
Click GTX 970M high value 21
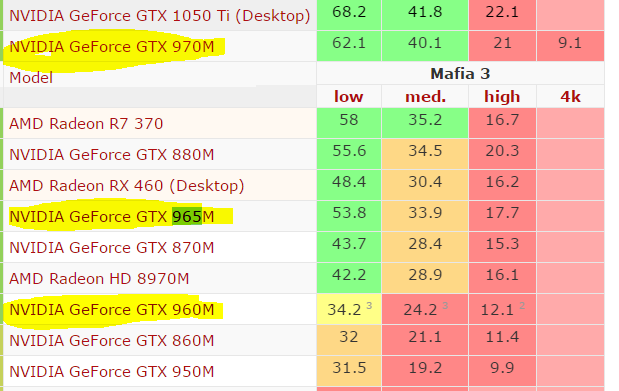coord(502,43)
